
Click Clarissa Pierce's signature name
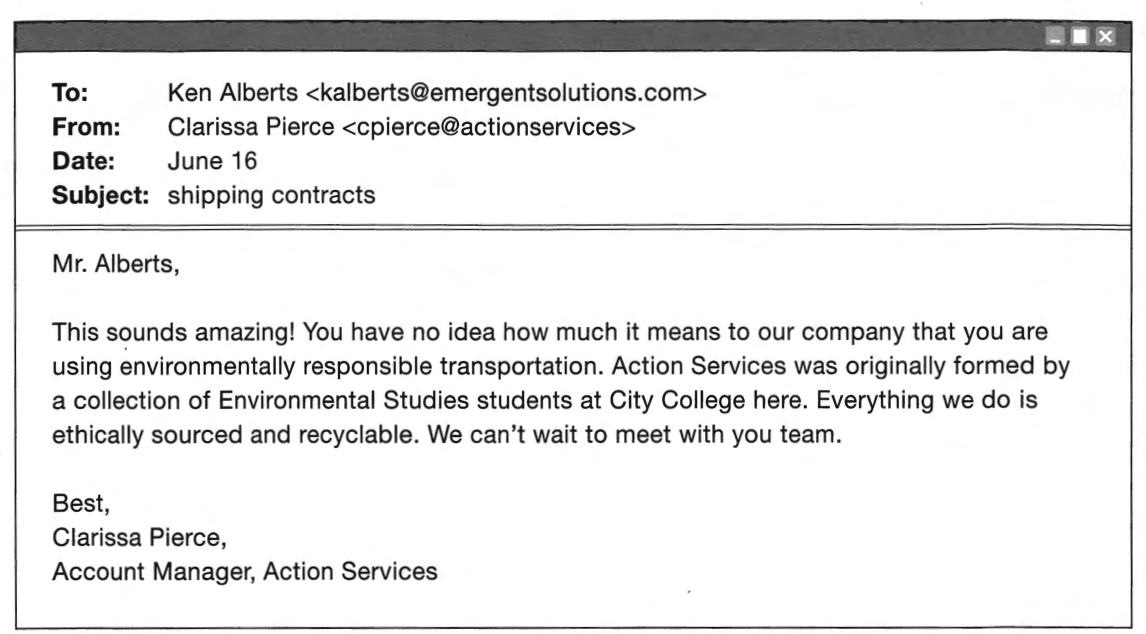139,537
